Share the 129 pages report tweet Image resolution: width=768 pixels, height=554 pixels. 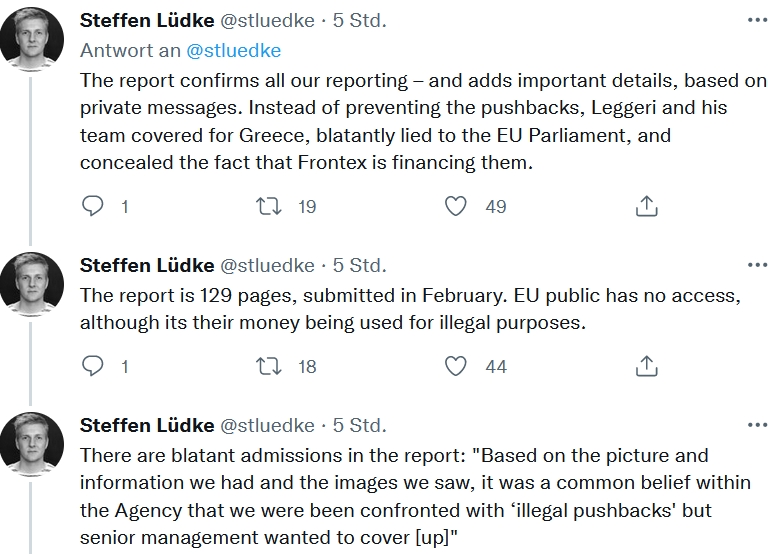point(646,366)
